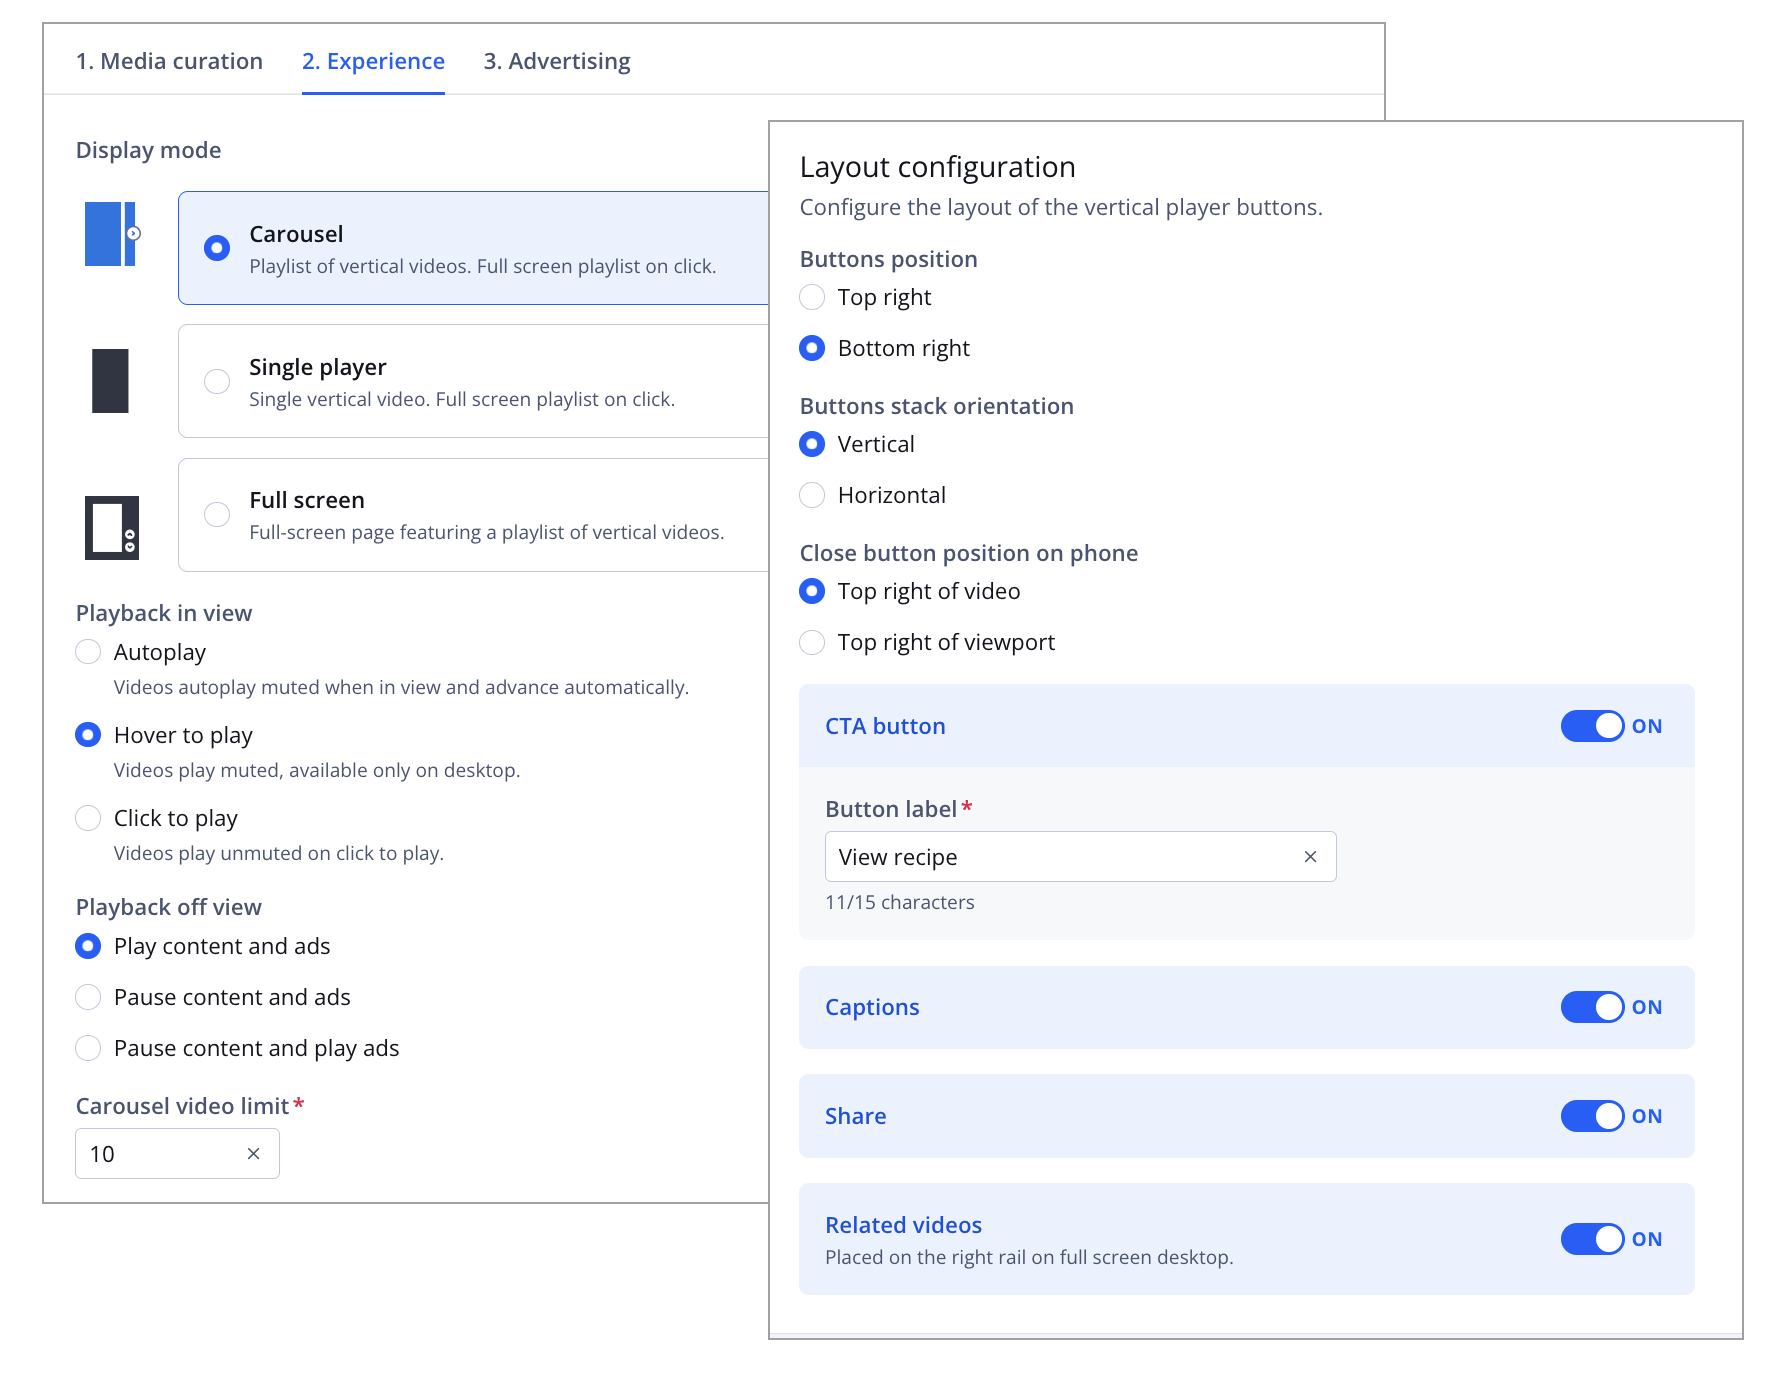This screenshot has width=1784, height=1374.
Task: Choose Autoplay for playback in view
Action: pyautogui.click(x=88, y=652)
